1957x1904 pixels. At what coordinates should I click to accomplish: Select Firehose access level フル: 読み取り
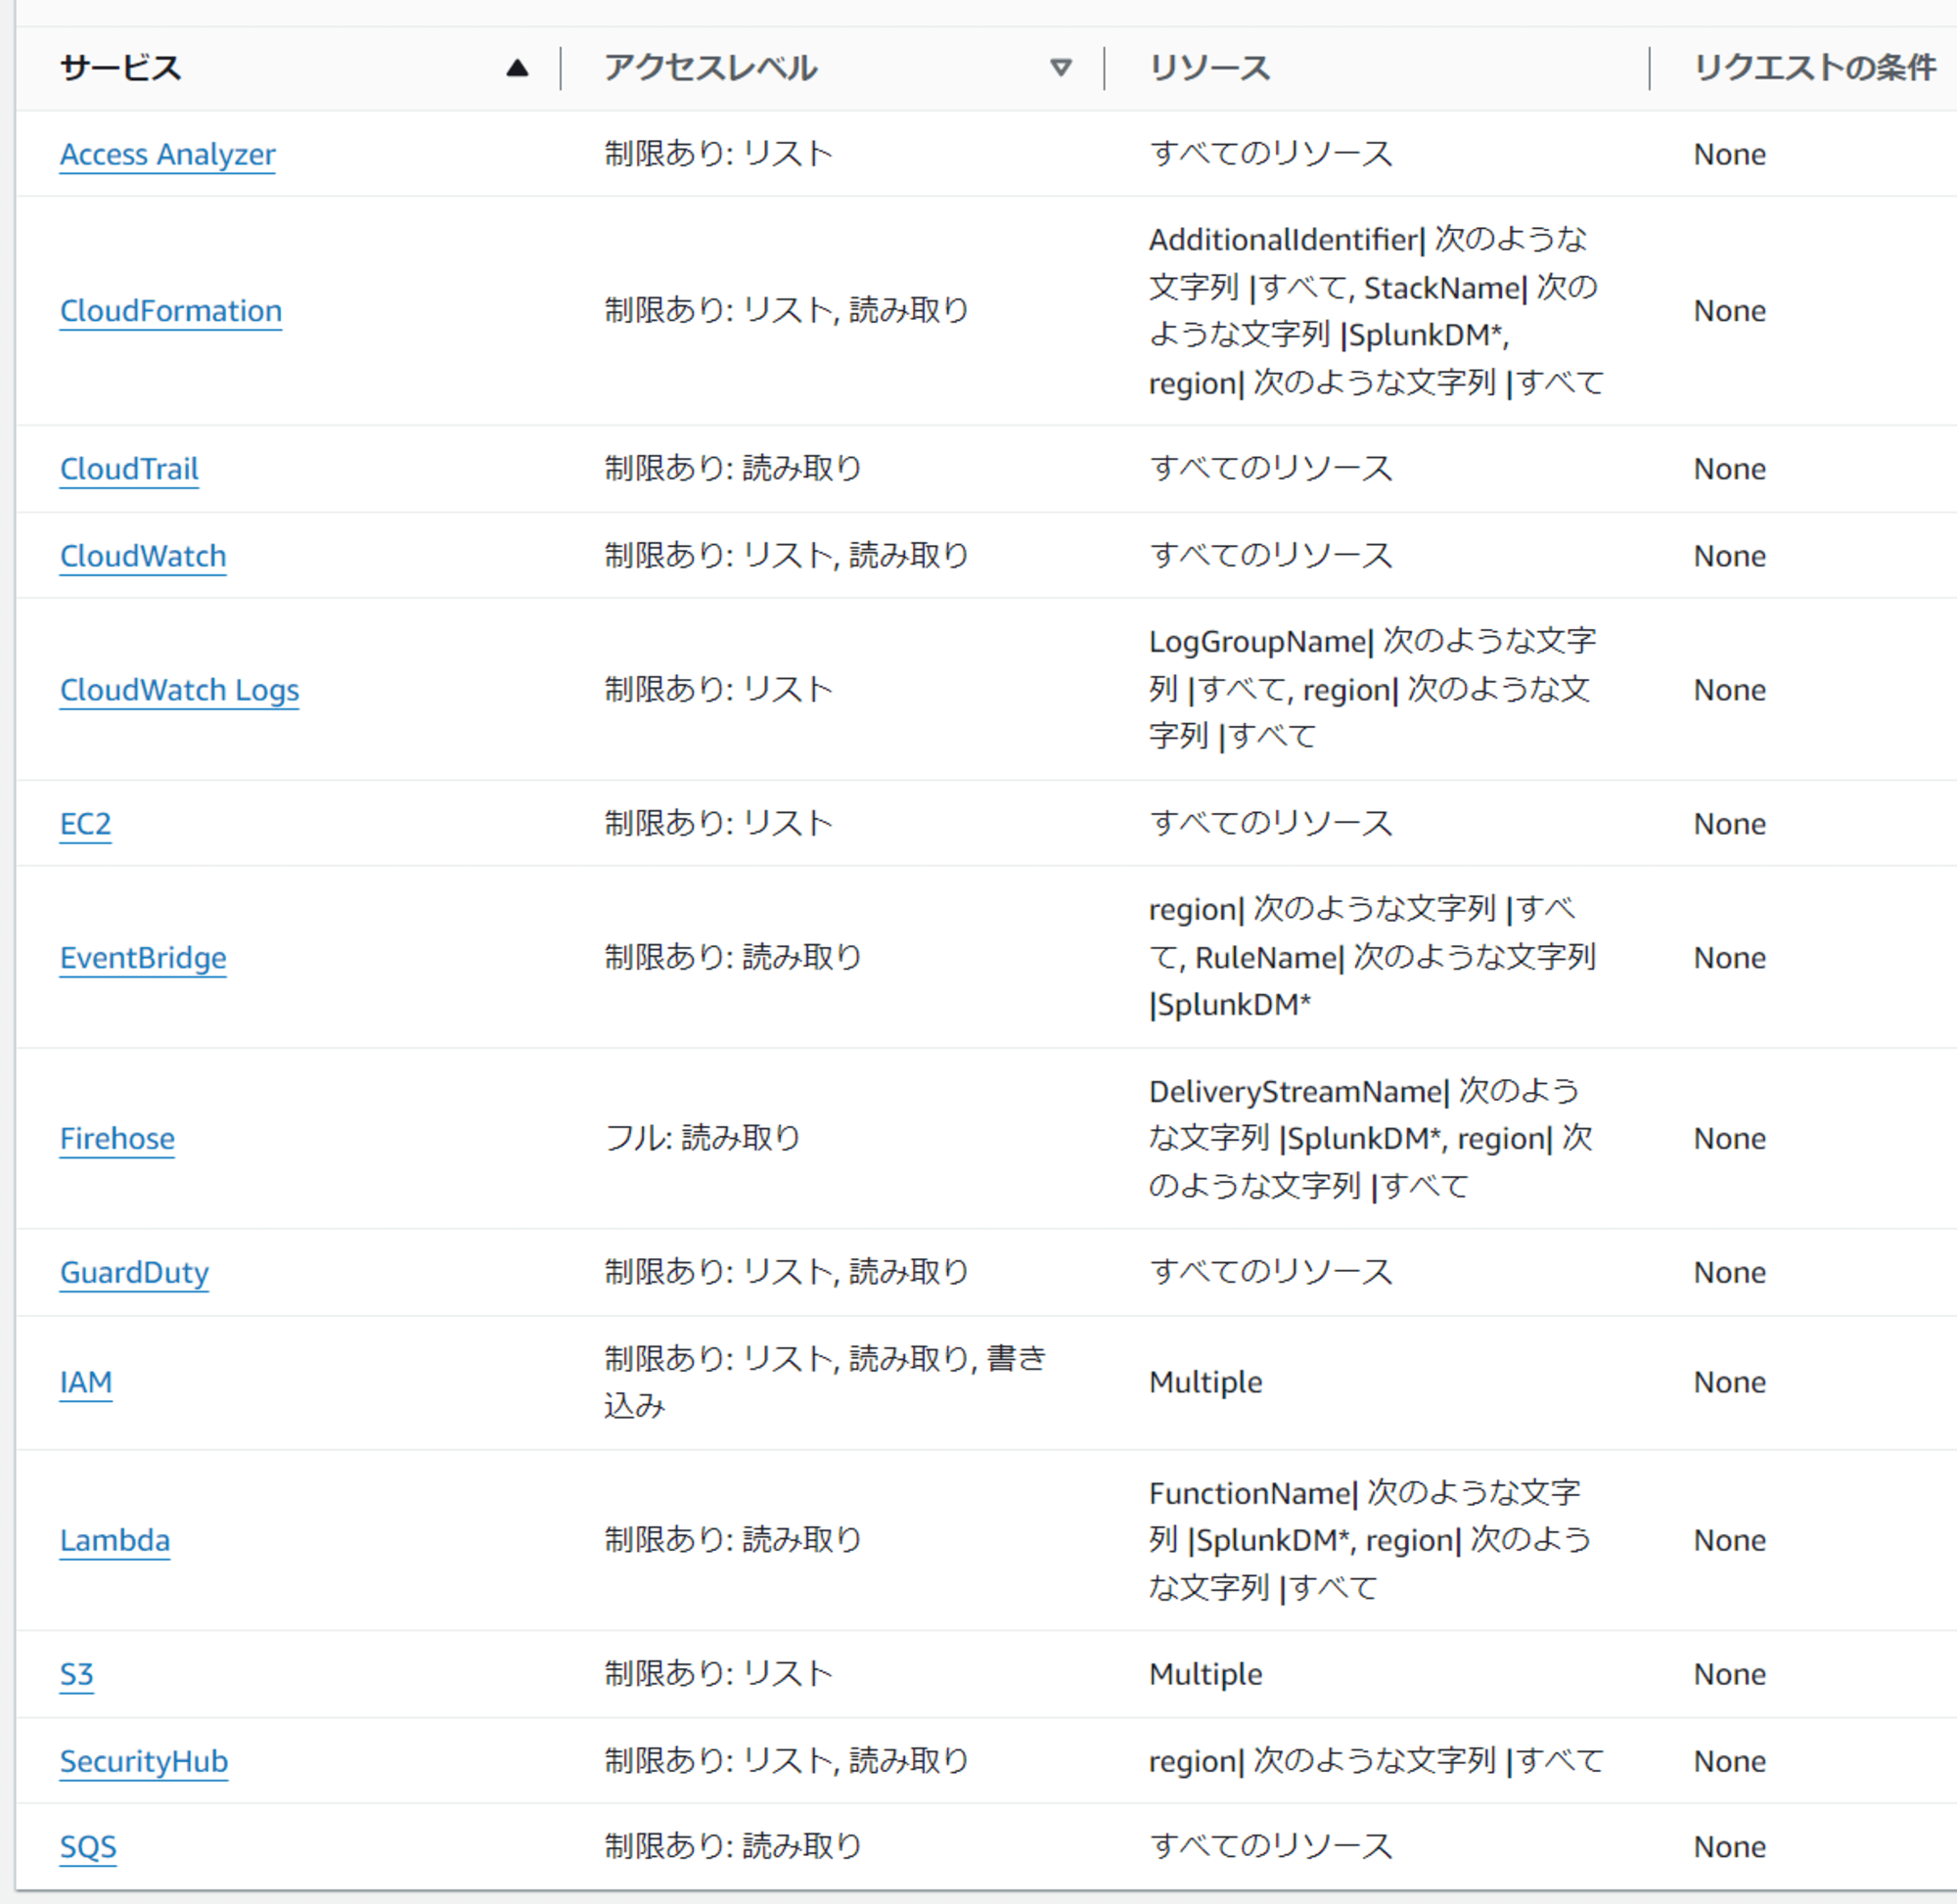click(x=703, y=1139)
